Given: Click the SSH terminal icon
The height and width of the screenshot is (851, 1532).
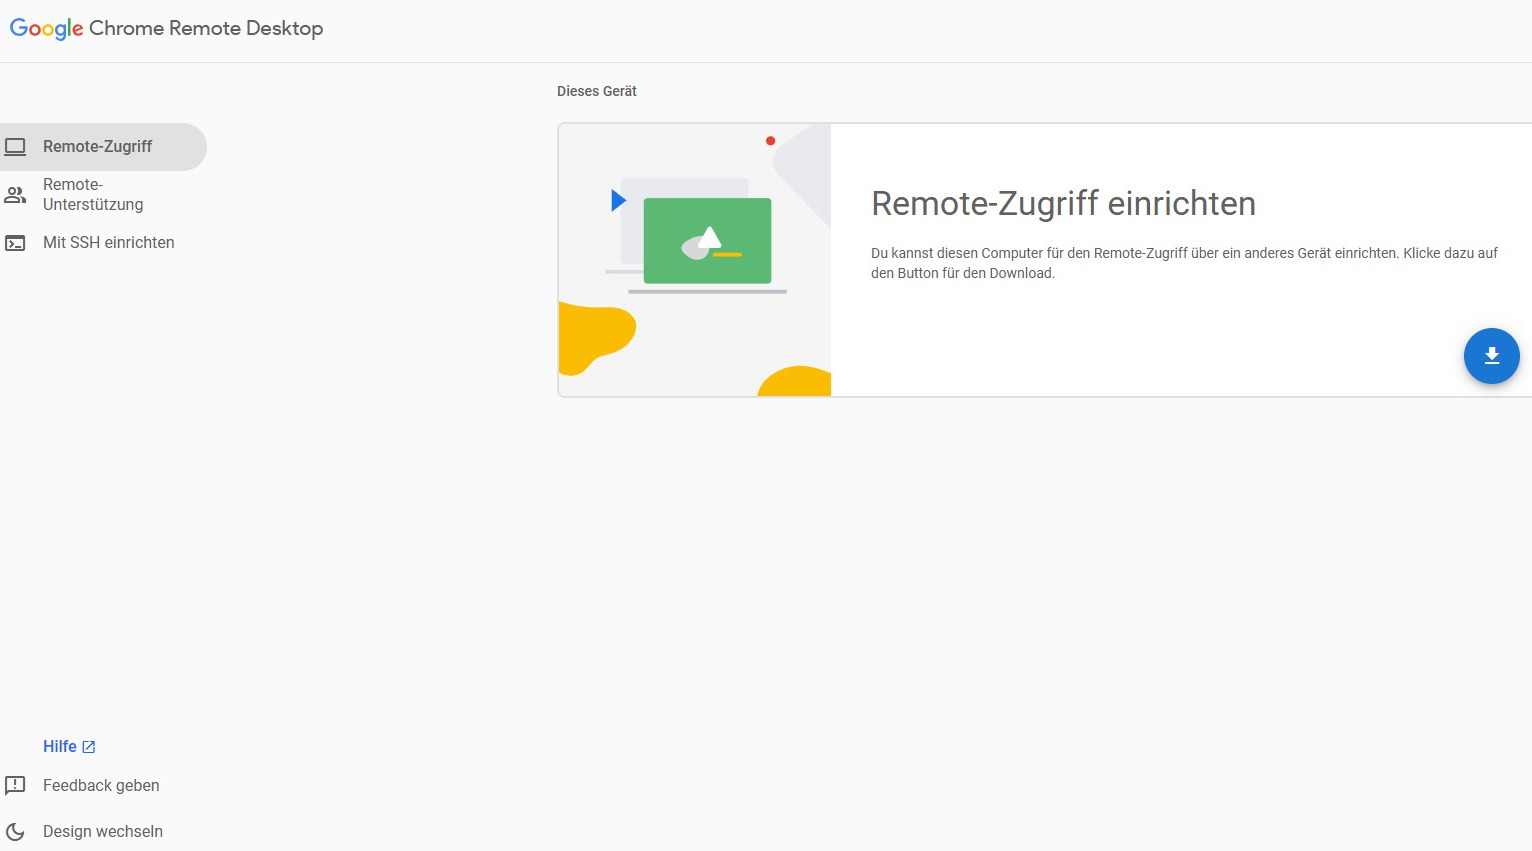Looking at the screenshot, I should coord(15,243).
